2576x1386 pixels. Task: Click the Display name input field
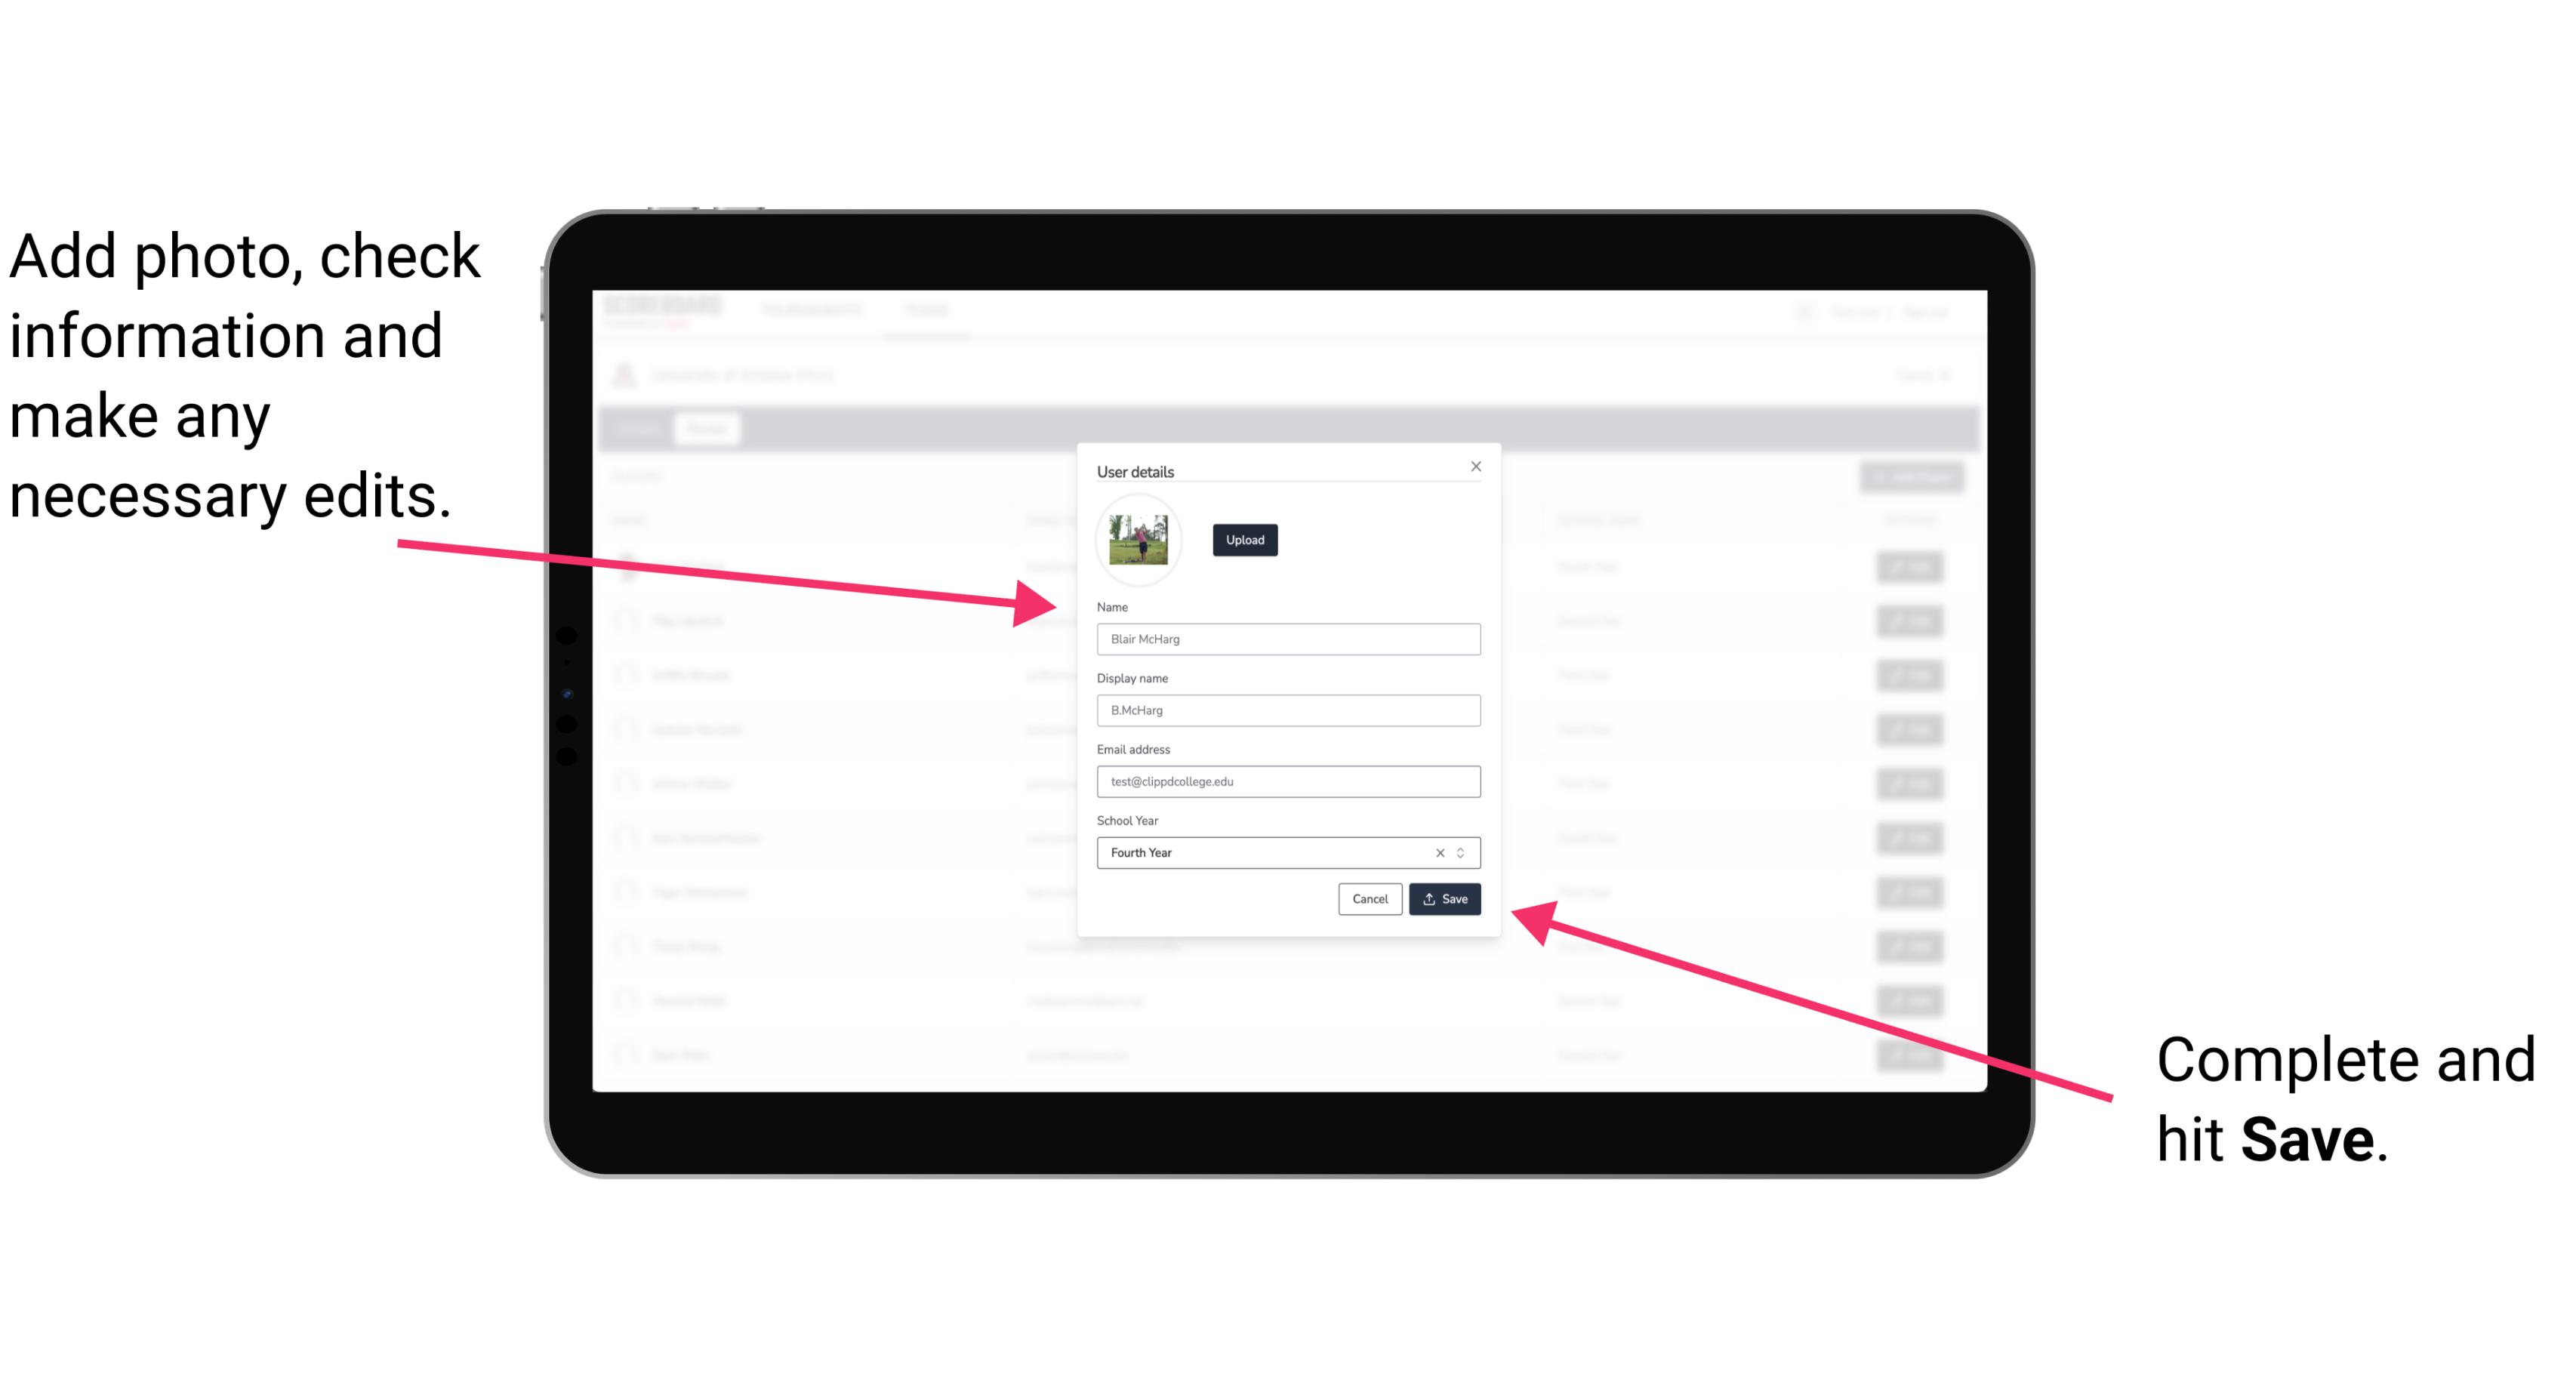(1289, 710)
